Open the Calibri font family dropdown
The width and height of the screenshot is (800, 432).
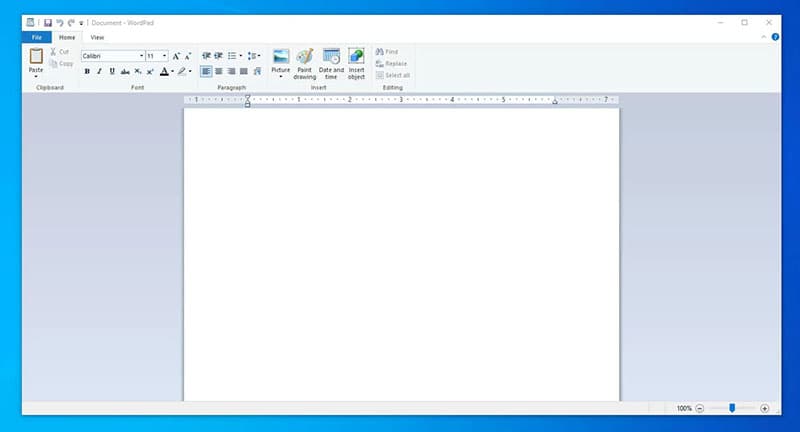coord(141,56)
